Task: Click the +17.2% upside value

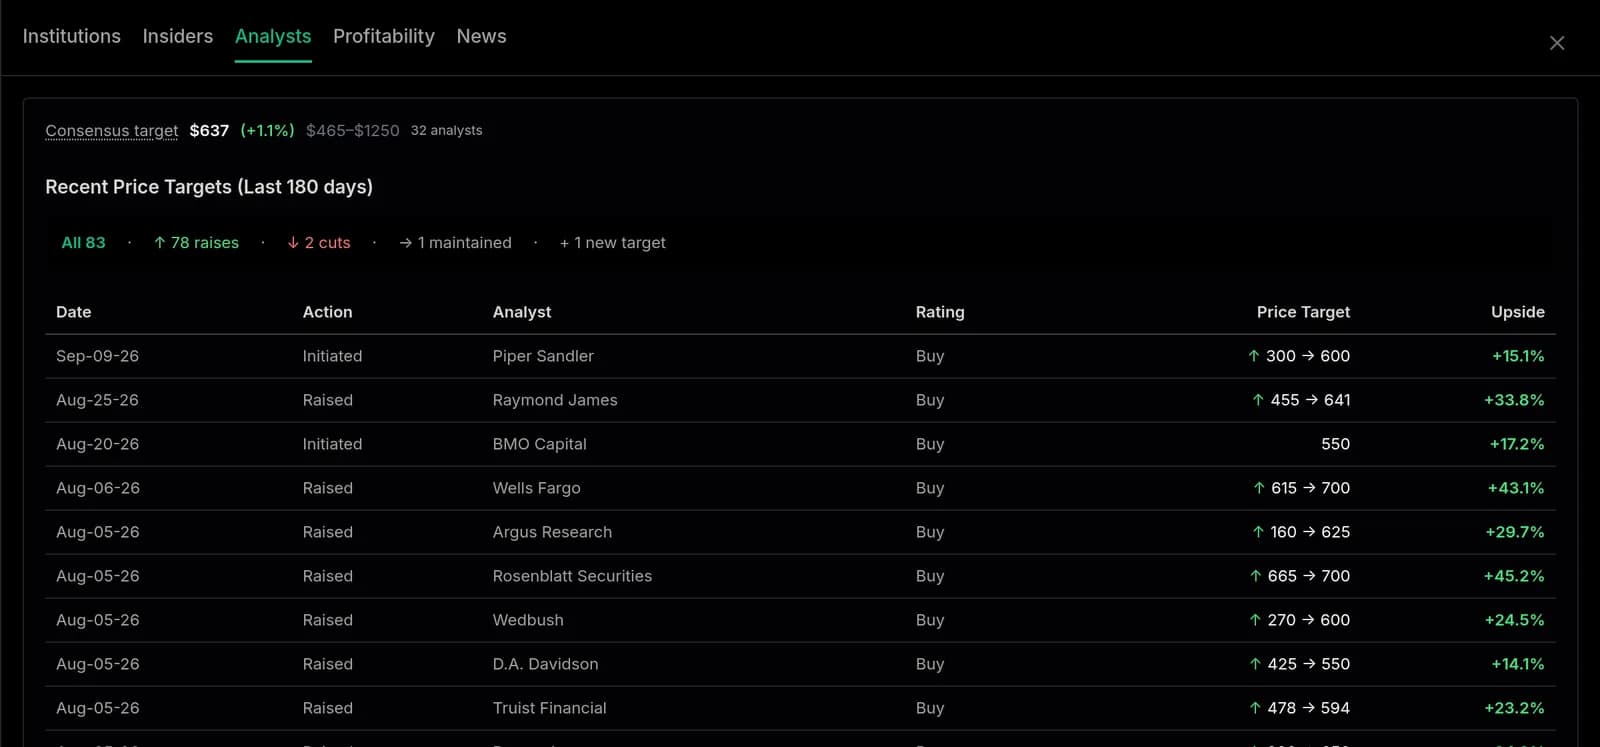Action: pyautogui.click(x=1517, y=444)
